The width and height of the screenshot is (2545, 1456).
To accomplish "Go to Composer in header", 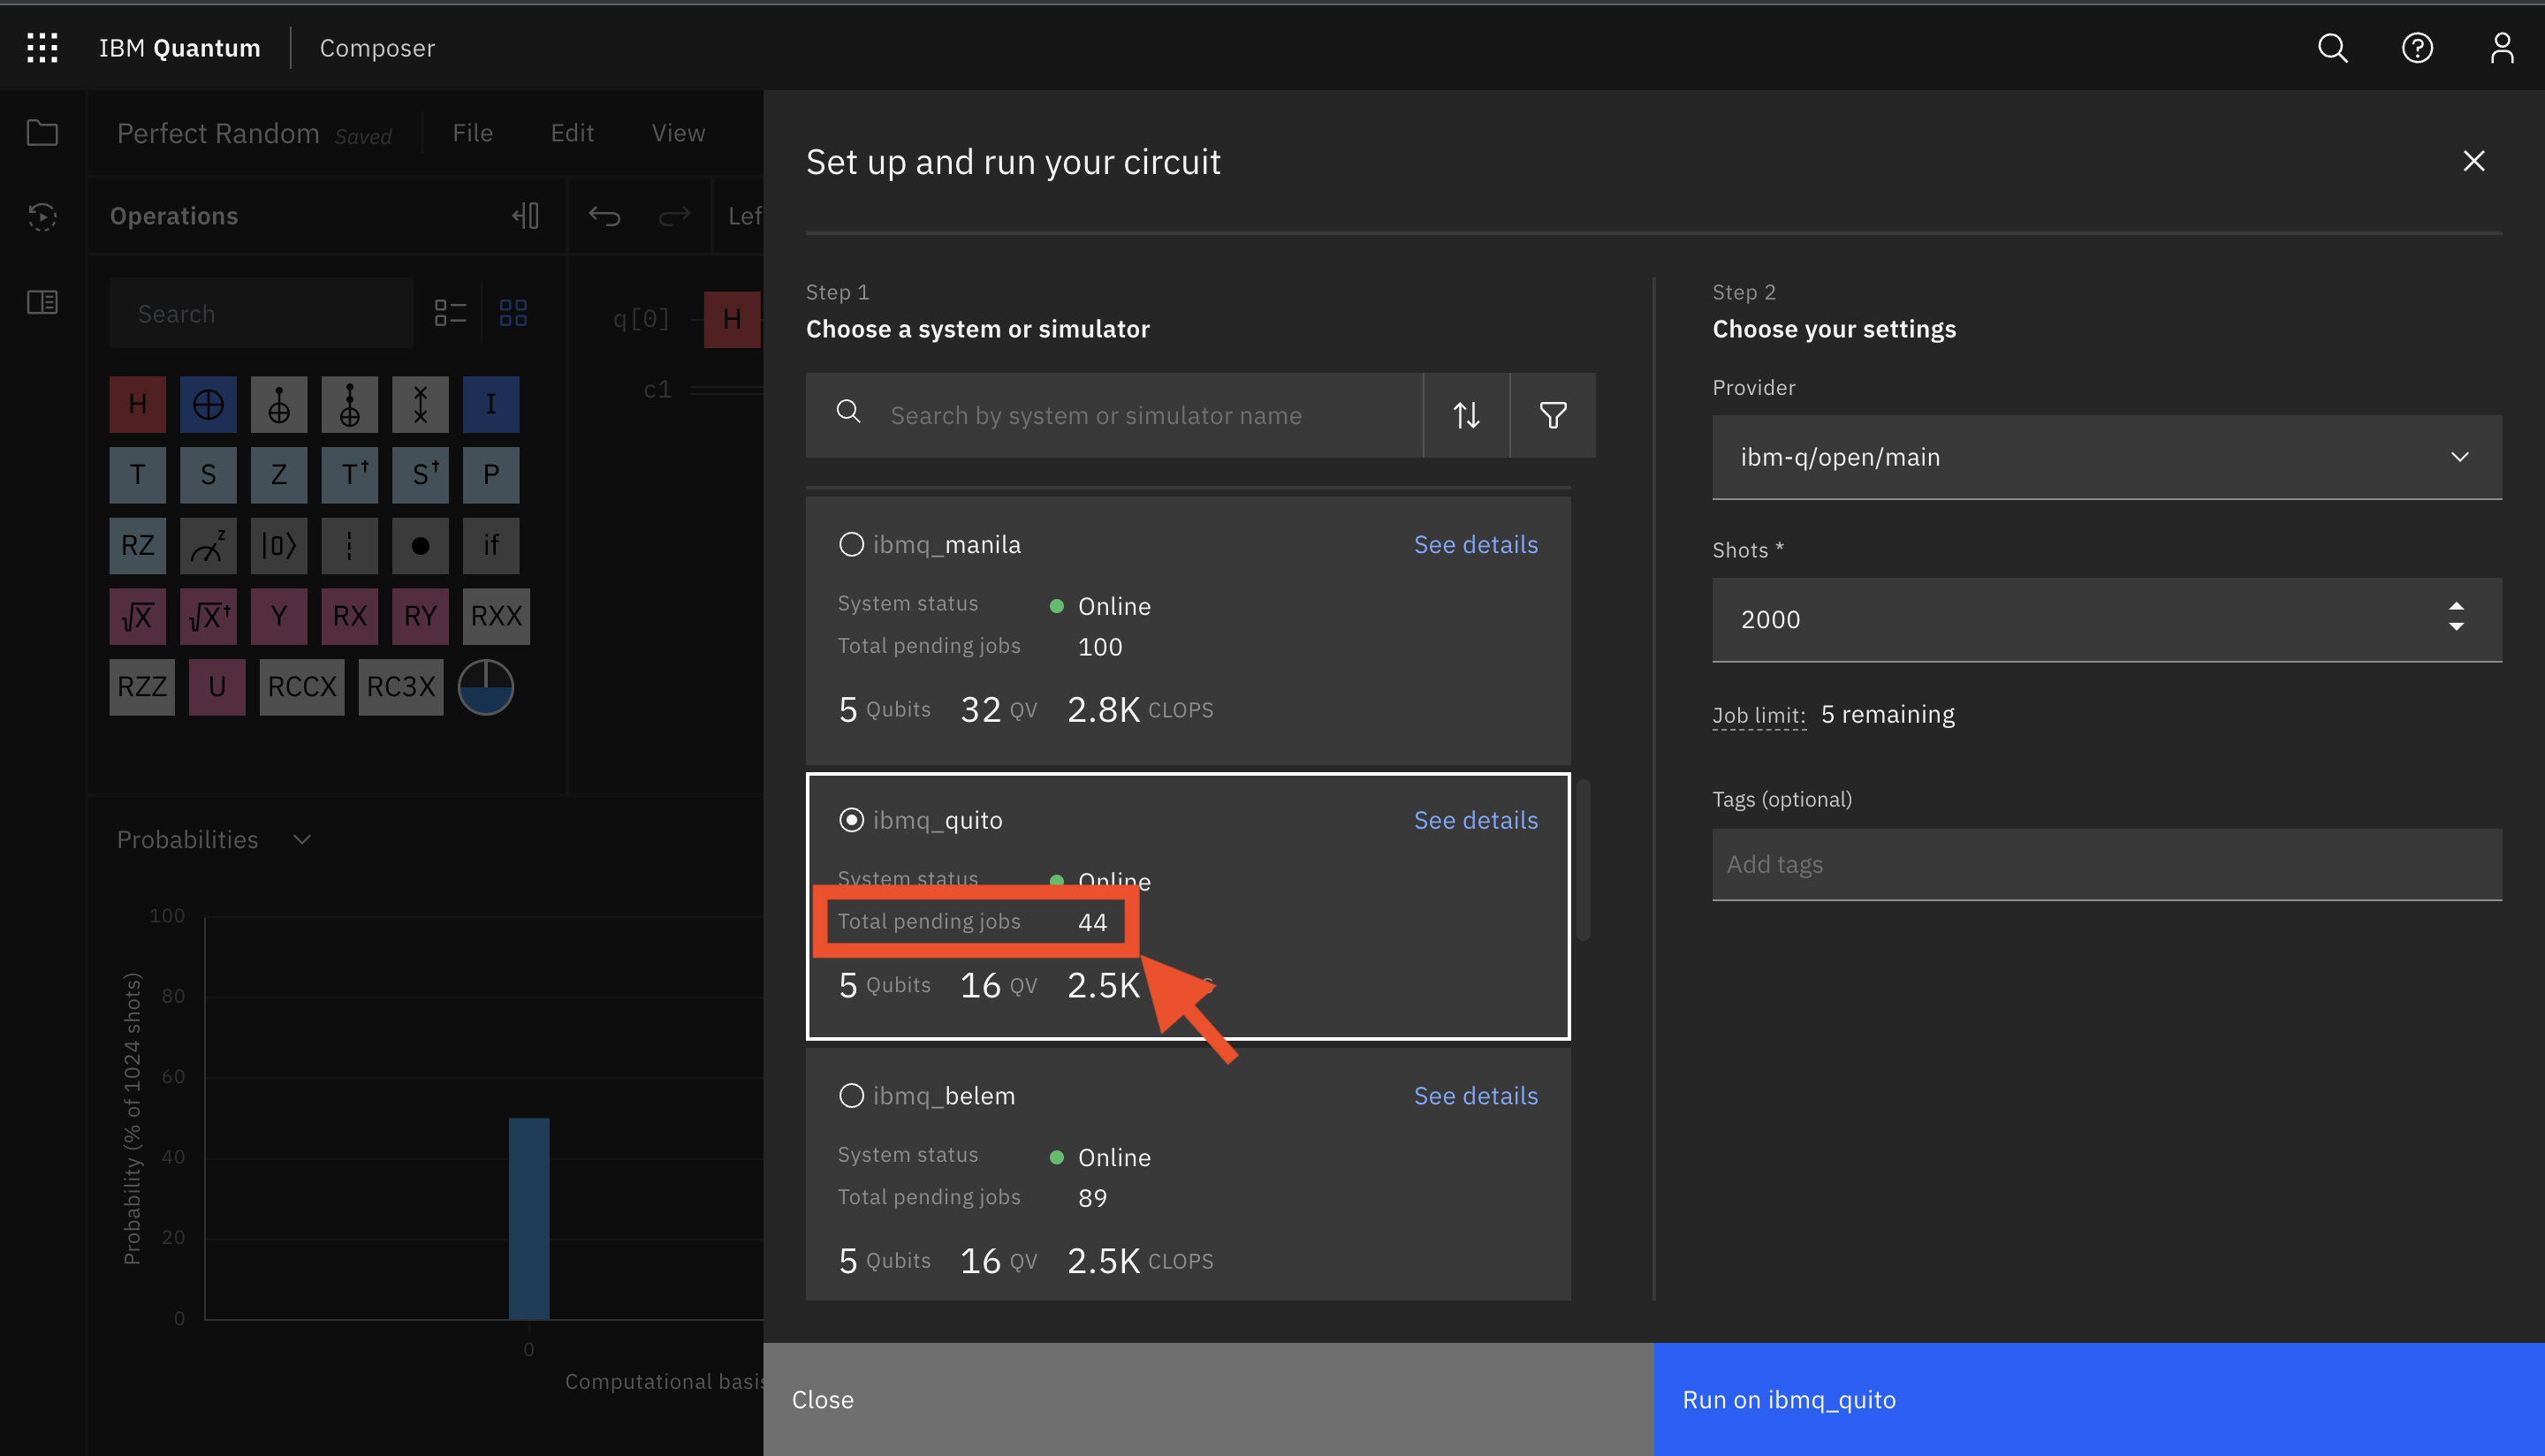I will [377, 48].
